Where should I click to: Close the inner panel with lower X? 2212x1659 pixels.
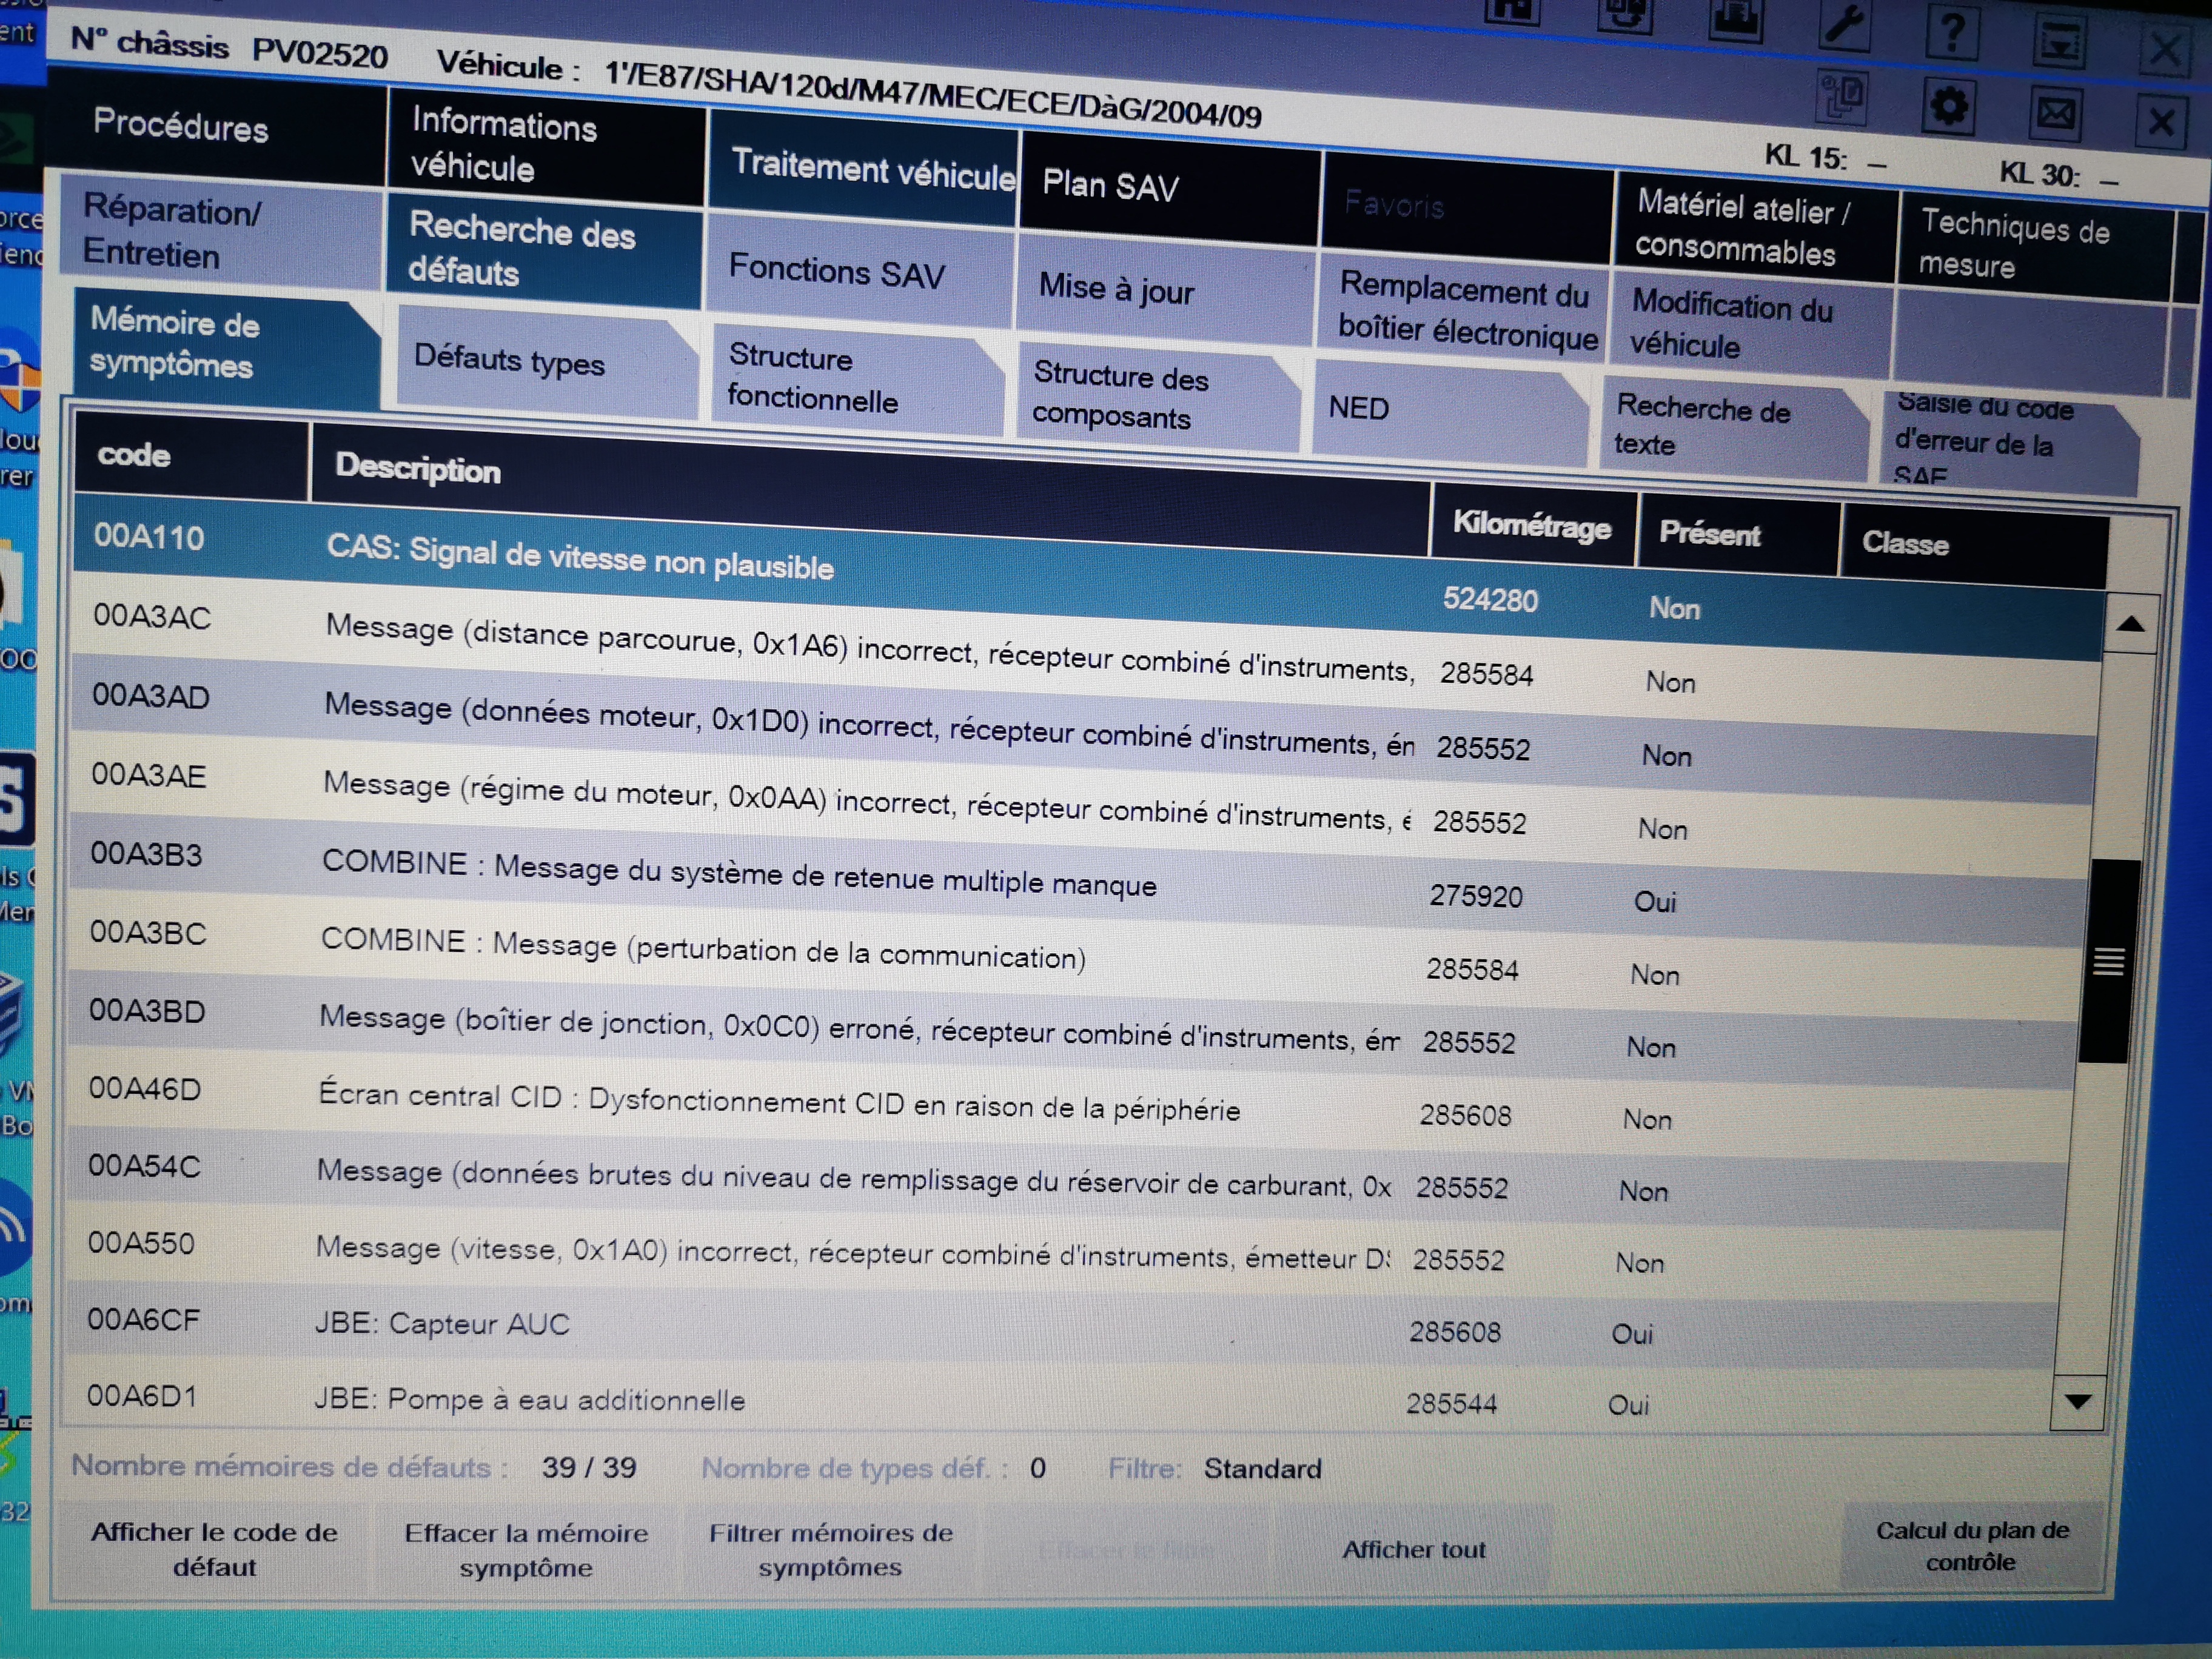pyautogui.click(x=2161, y=122)
